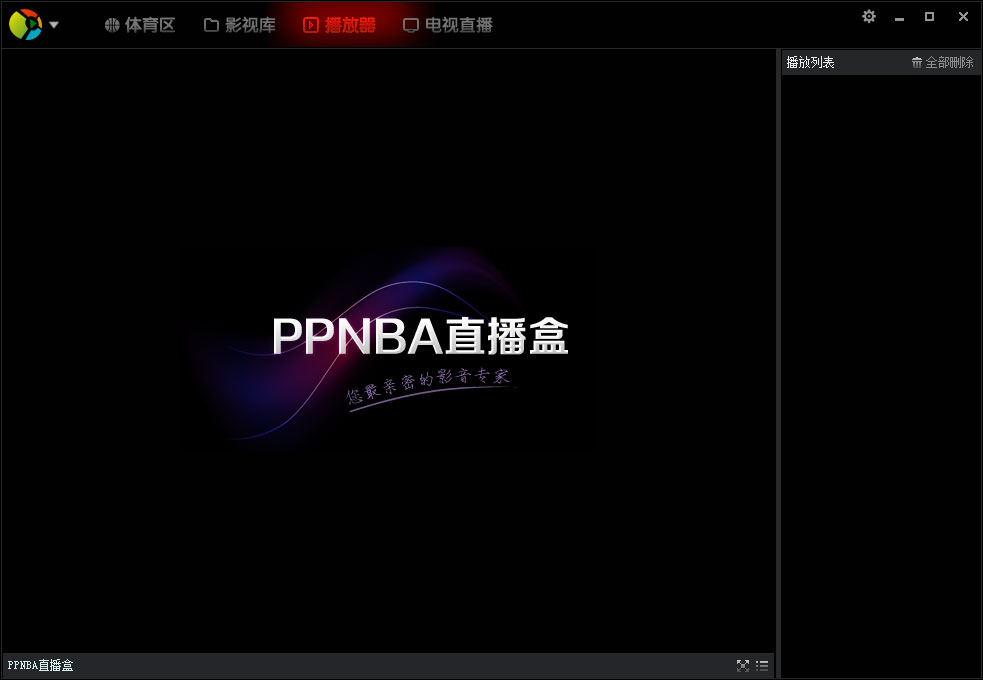Open the dropdown arrow beside the logo
This screenshot has width=983, height=680.
coord(52,24)
